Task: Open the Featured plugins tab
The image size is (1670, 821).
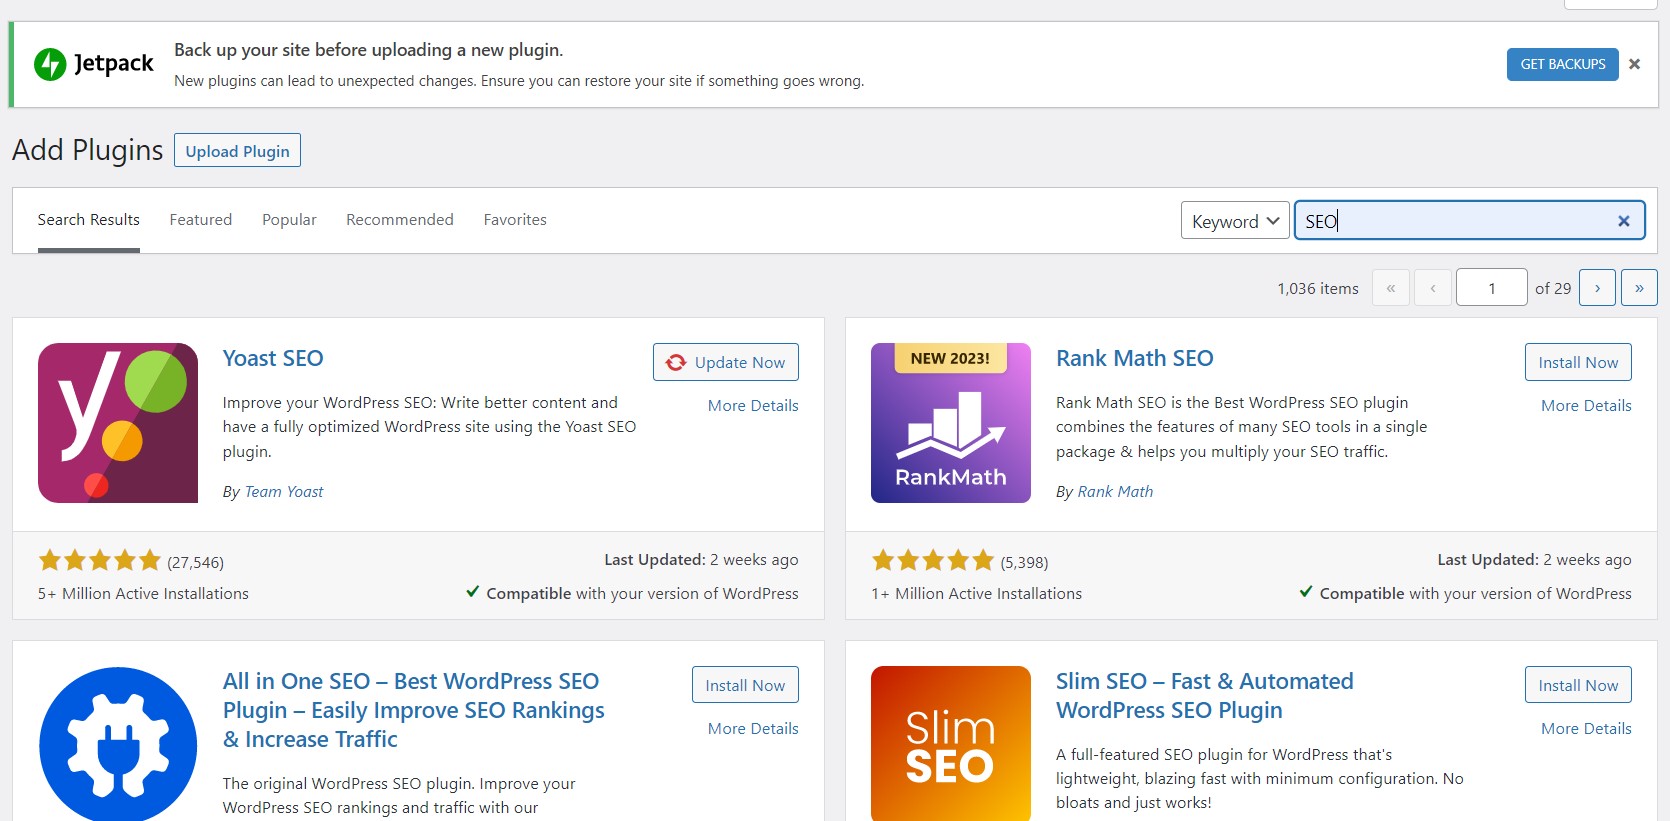Action: pyautogui.click(x=201, y=220)
